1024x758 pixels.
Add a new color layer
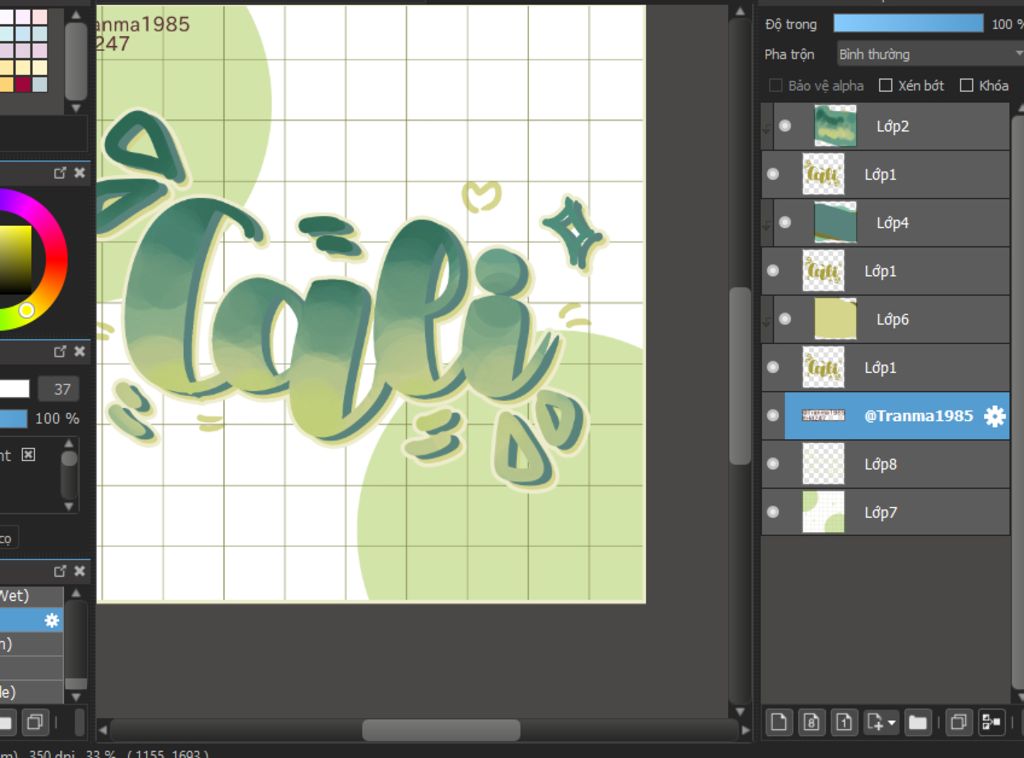click(778, 722)
